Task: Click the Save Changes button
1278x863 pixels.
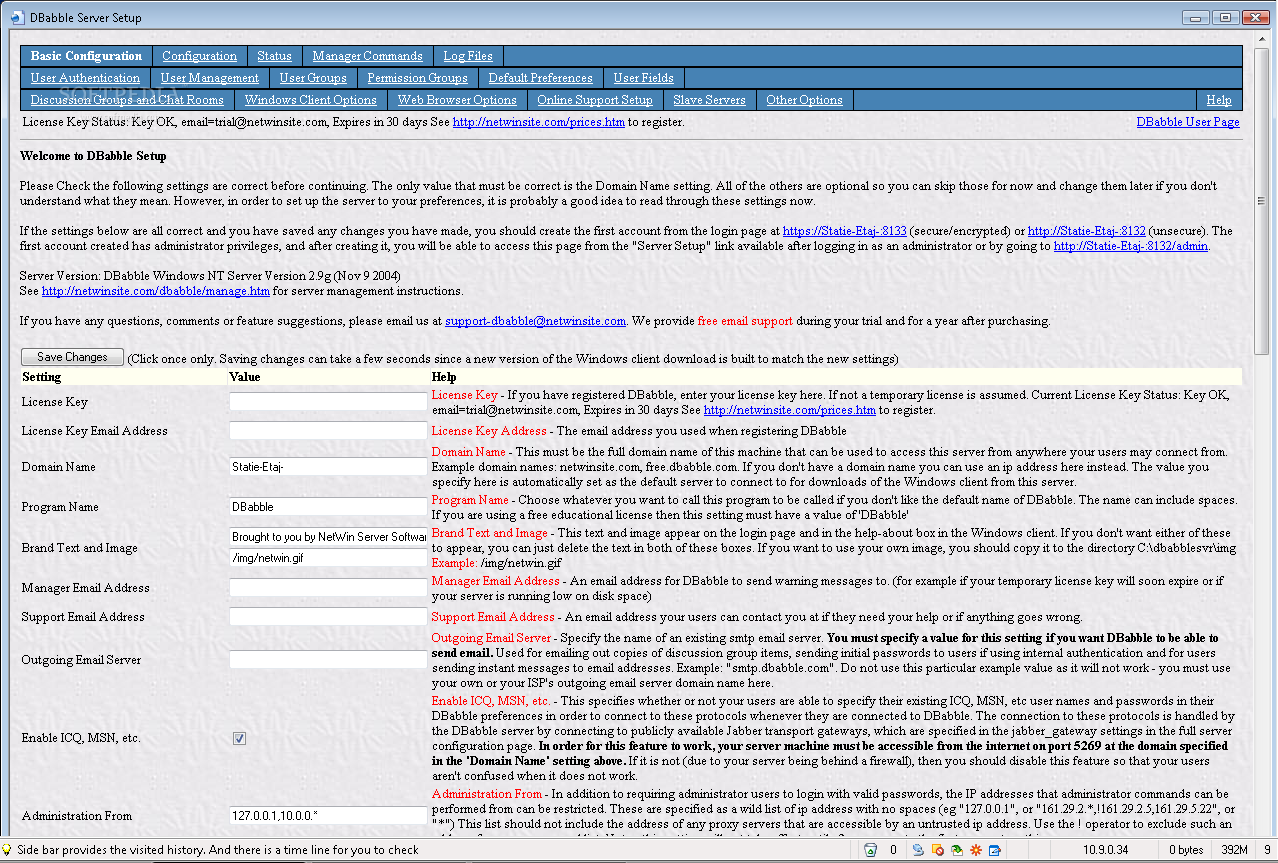Action: [72, 357]
